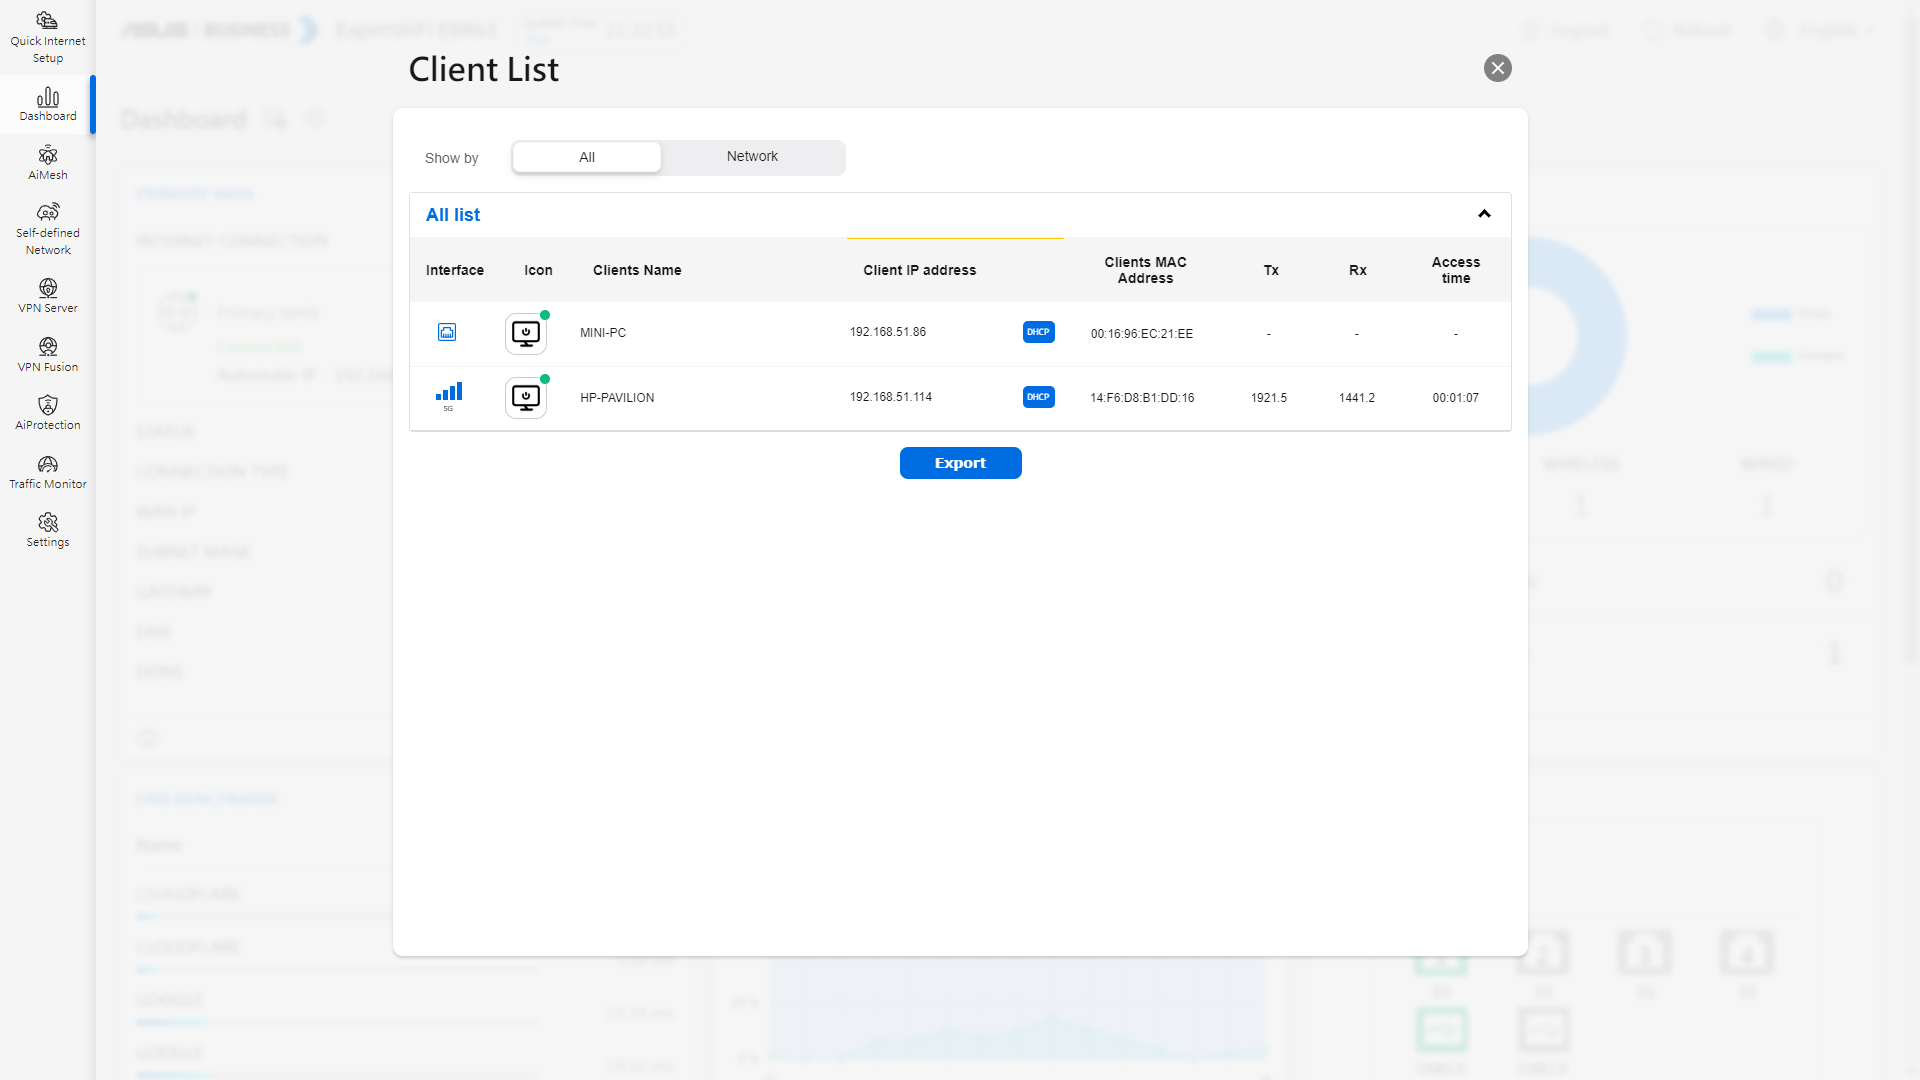
Task: Click the Export button
Action: 960,463
